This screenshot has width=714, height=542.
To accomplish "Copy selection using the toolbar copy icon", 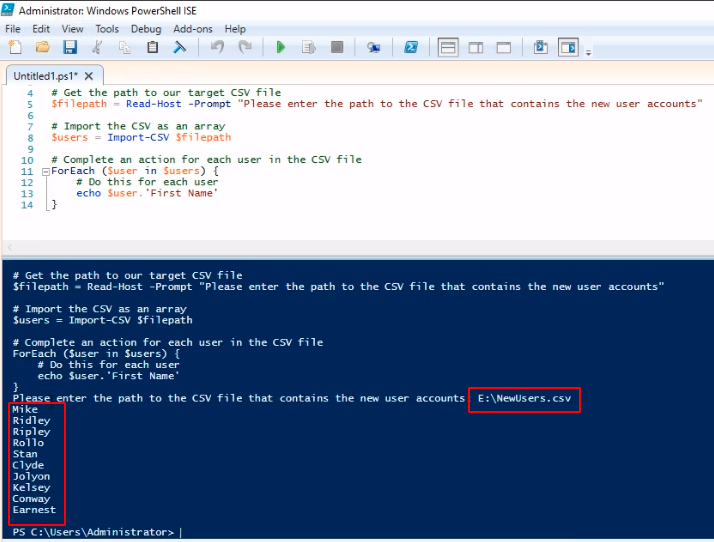I will (x=125, y=47).
